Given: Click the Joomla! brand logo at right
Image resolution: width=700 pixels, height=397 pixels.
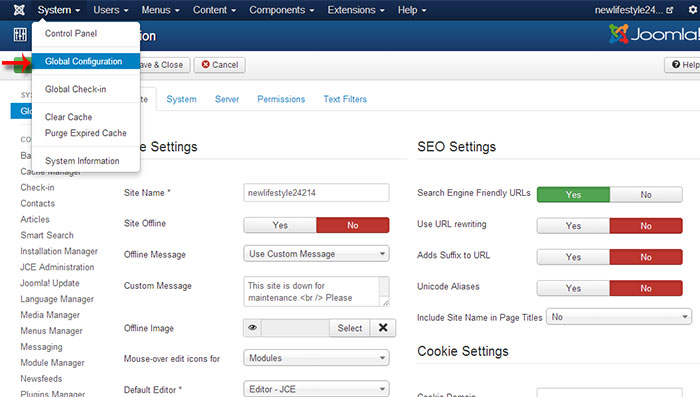Looking at the screenshot, I should point(654,34).
